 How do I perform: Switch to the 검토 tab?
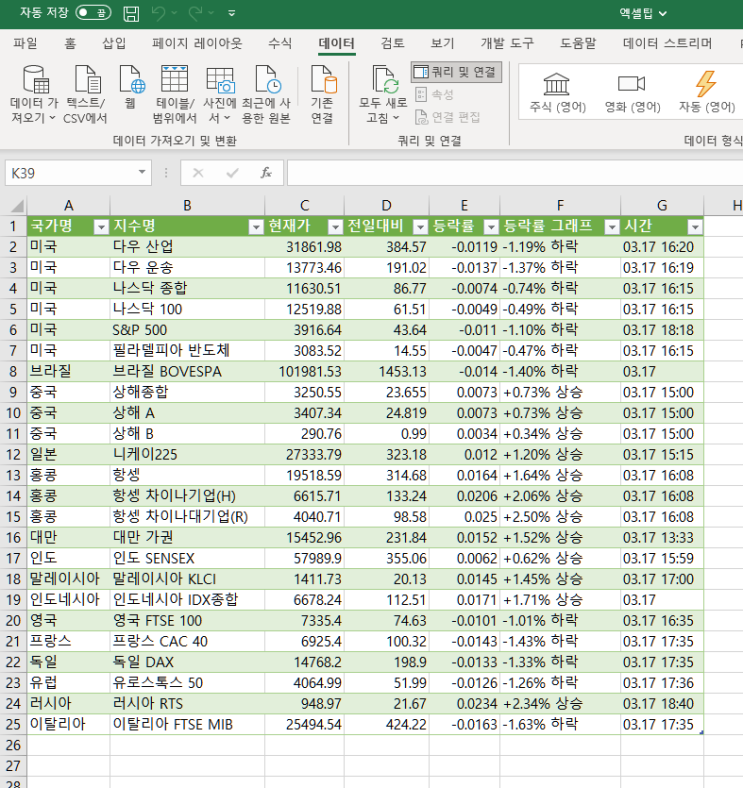tap(393, 43)
